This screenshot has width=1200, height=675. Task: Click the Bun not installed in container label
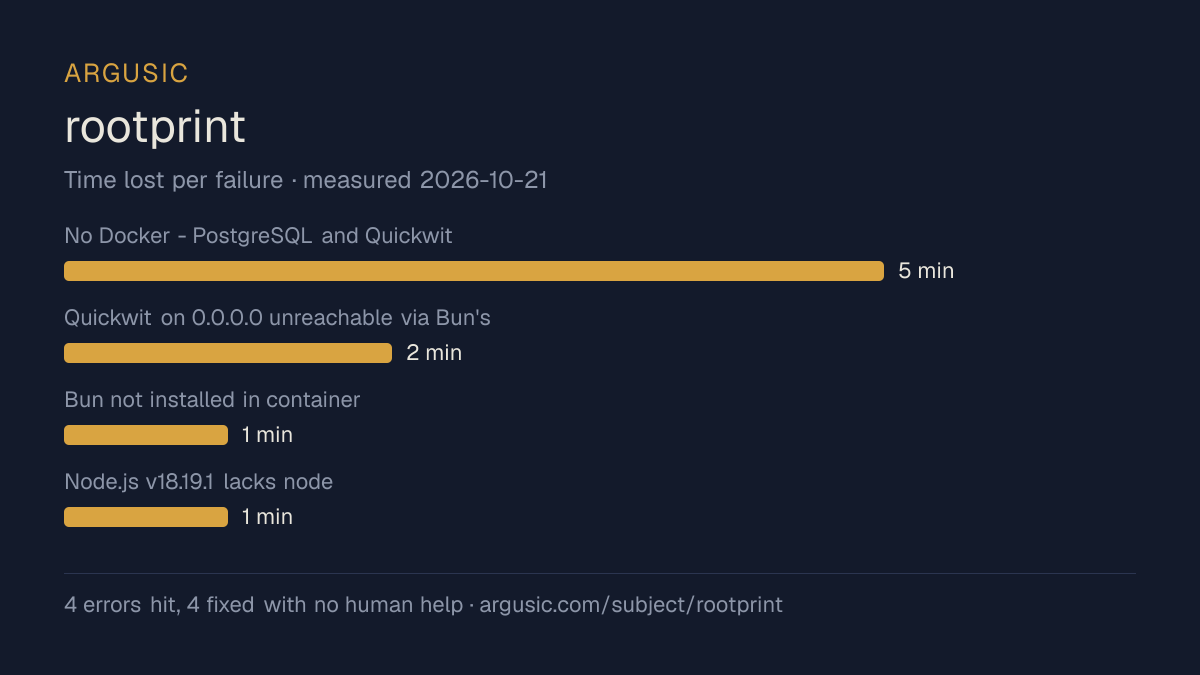click(212, 400)
